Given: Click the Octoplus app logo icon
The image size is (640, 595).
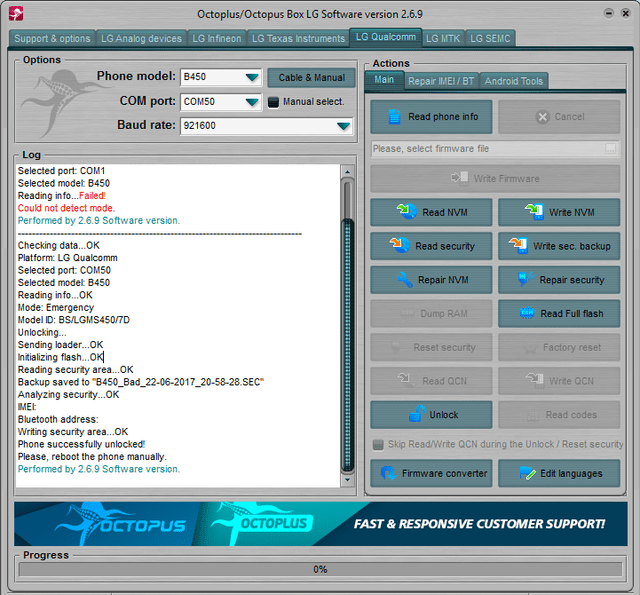Looking at the screenshot, I should (16, 14).
